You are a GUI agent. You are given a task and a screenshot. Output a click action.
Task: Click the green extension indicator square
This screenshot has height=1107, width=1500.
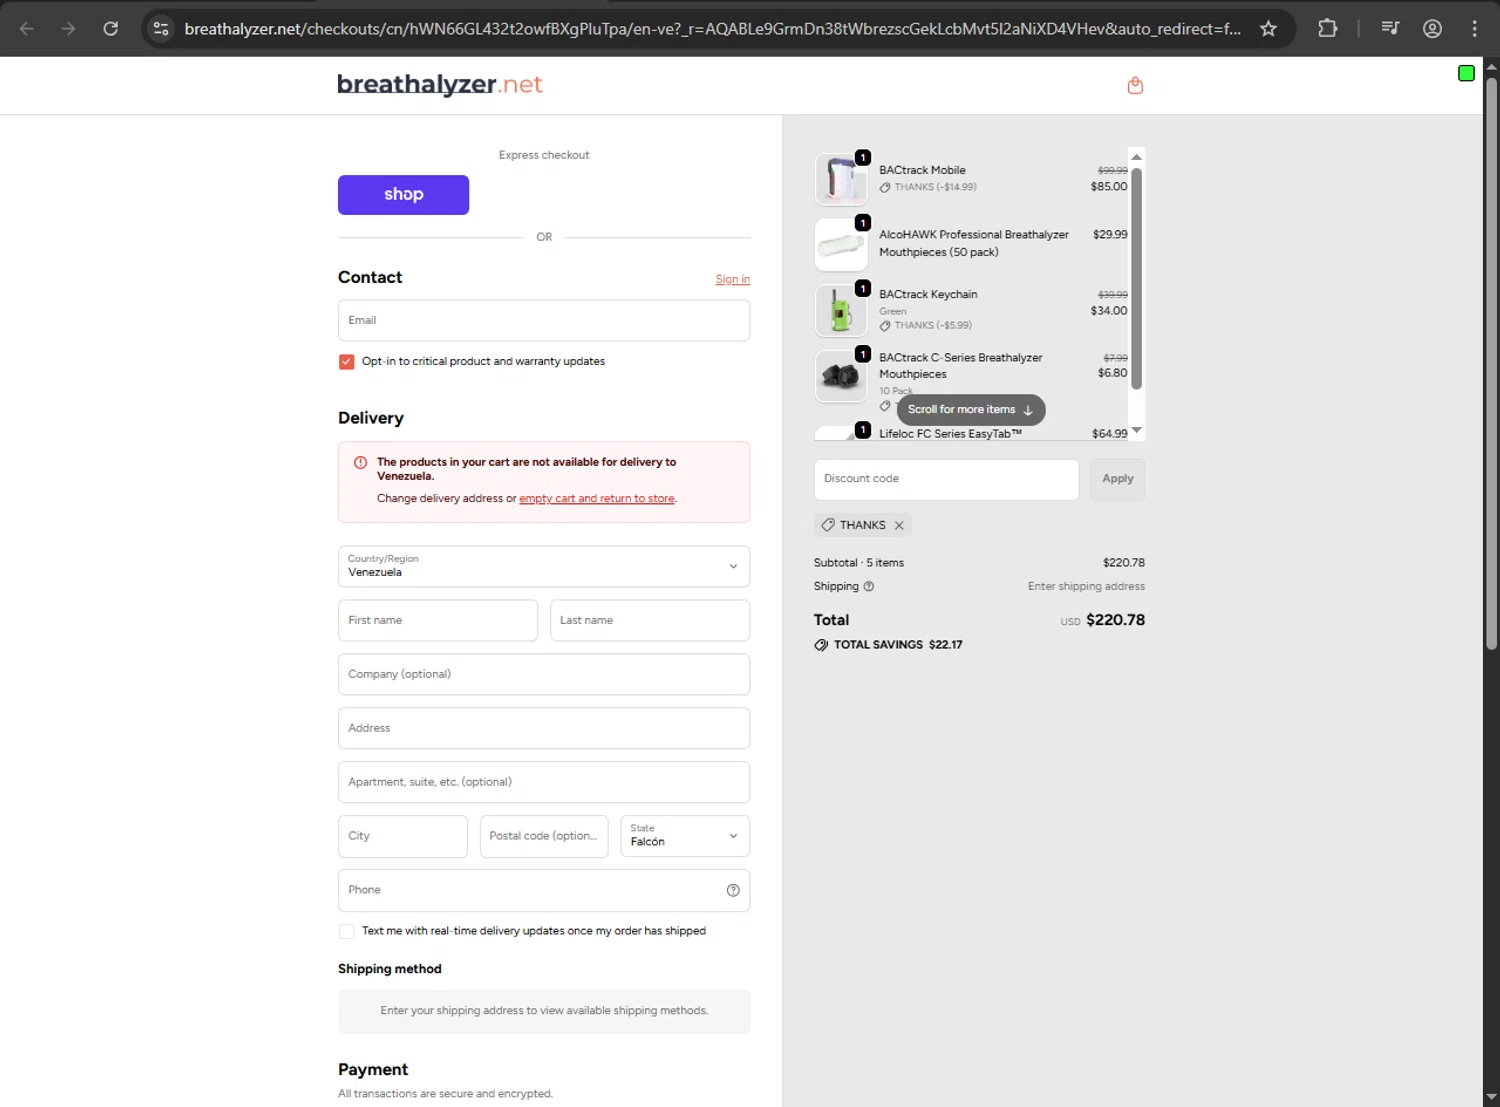tap(1466, 73)
